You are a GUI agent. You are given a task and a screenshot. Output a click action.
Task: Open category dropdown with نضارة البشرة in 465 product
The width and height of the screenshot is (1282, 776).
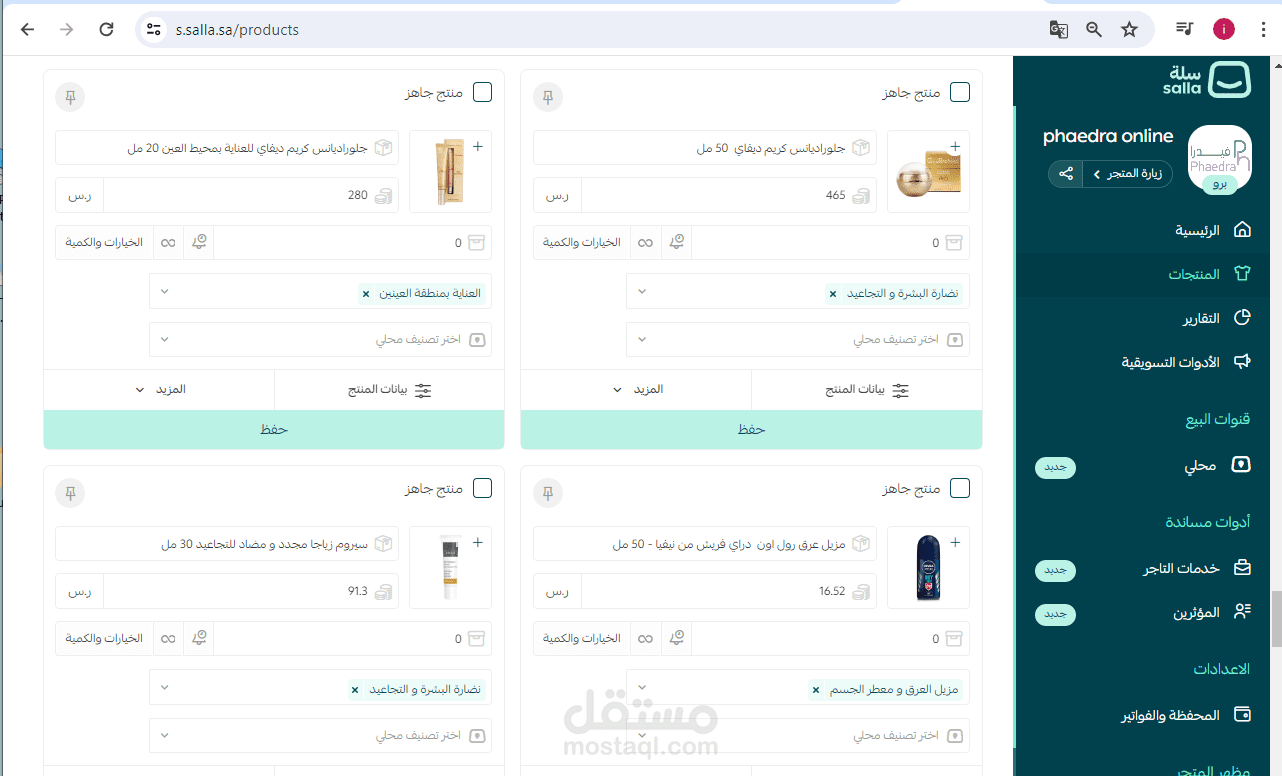tap(798, 293)
